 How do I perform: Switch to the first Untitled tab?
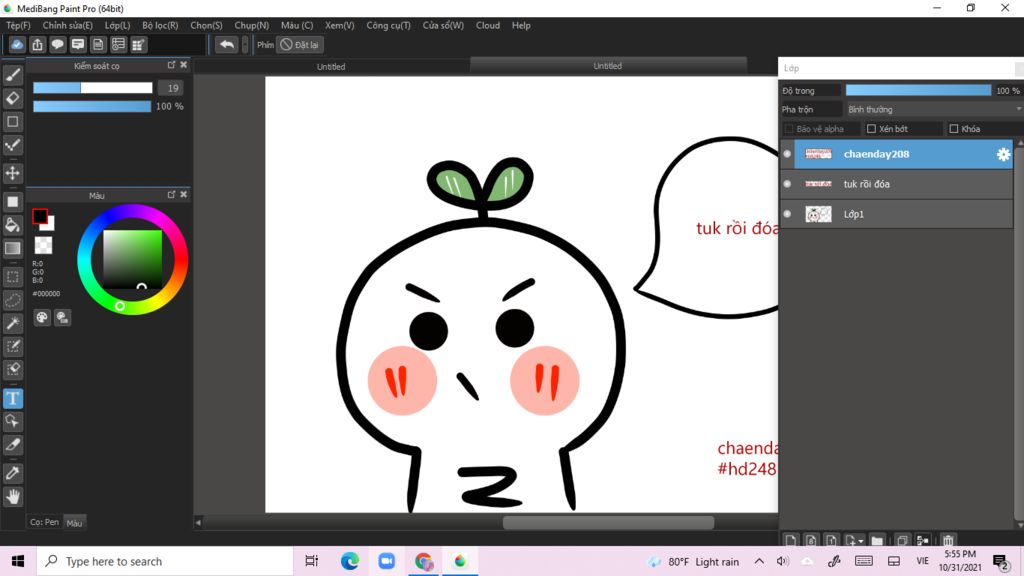coord(331,66)
